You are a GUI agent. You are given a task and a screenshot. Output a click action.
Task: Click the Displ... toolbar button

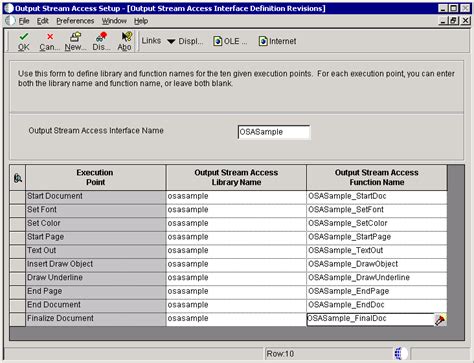(191, 41)
